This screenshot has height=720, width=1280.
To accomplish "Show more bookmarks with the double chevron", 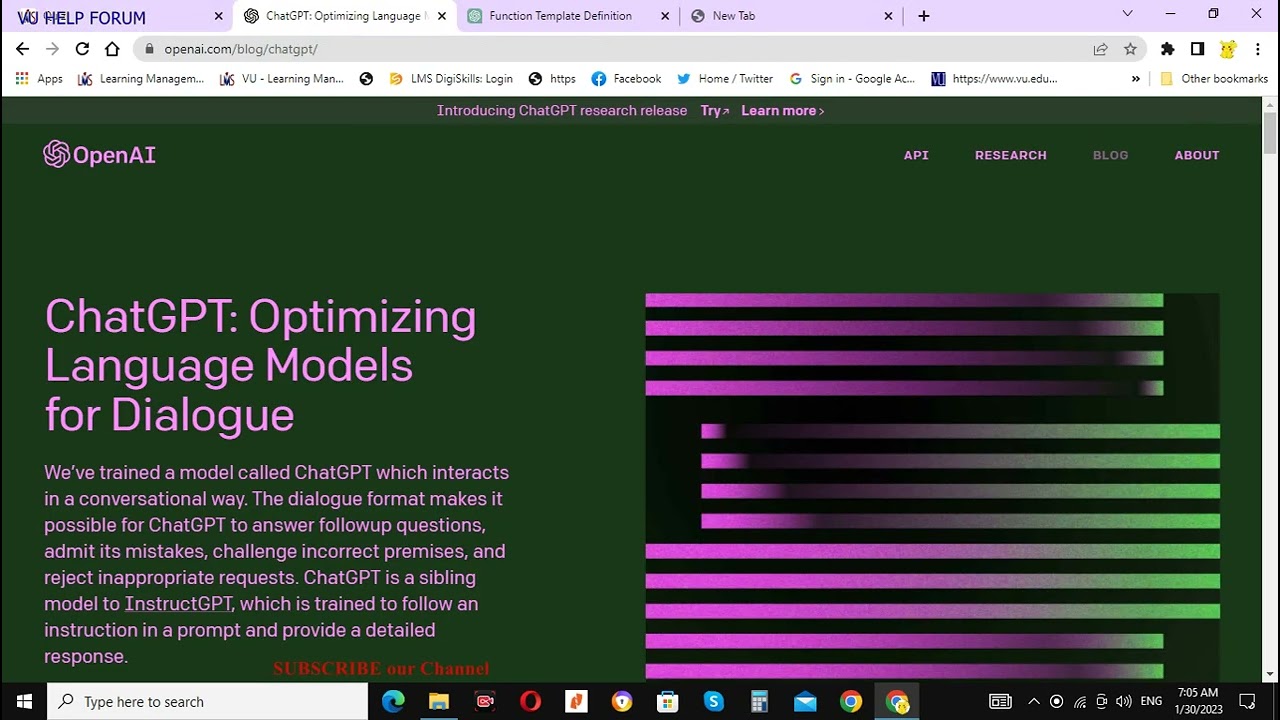I will (1136, 78).
